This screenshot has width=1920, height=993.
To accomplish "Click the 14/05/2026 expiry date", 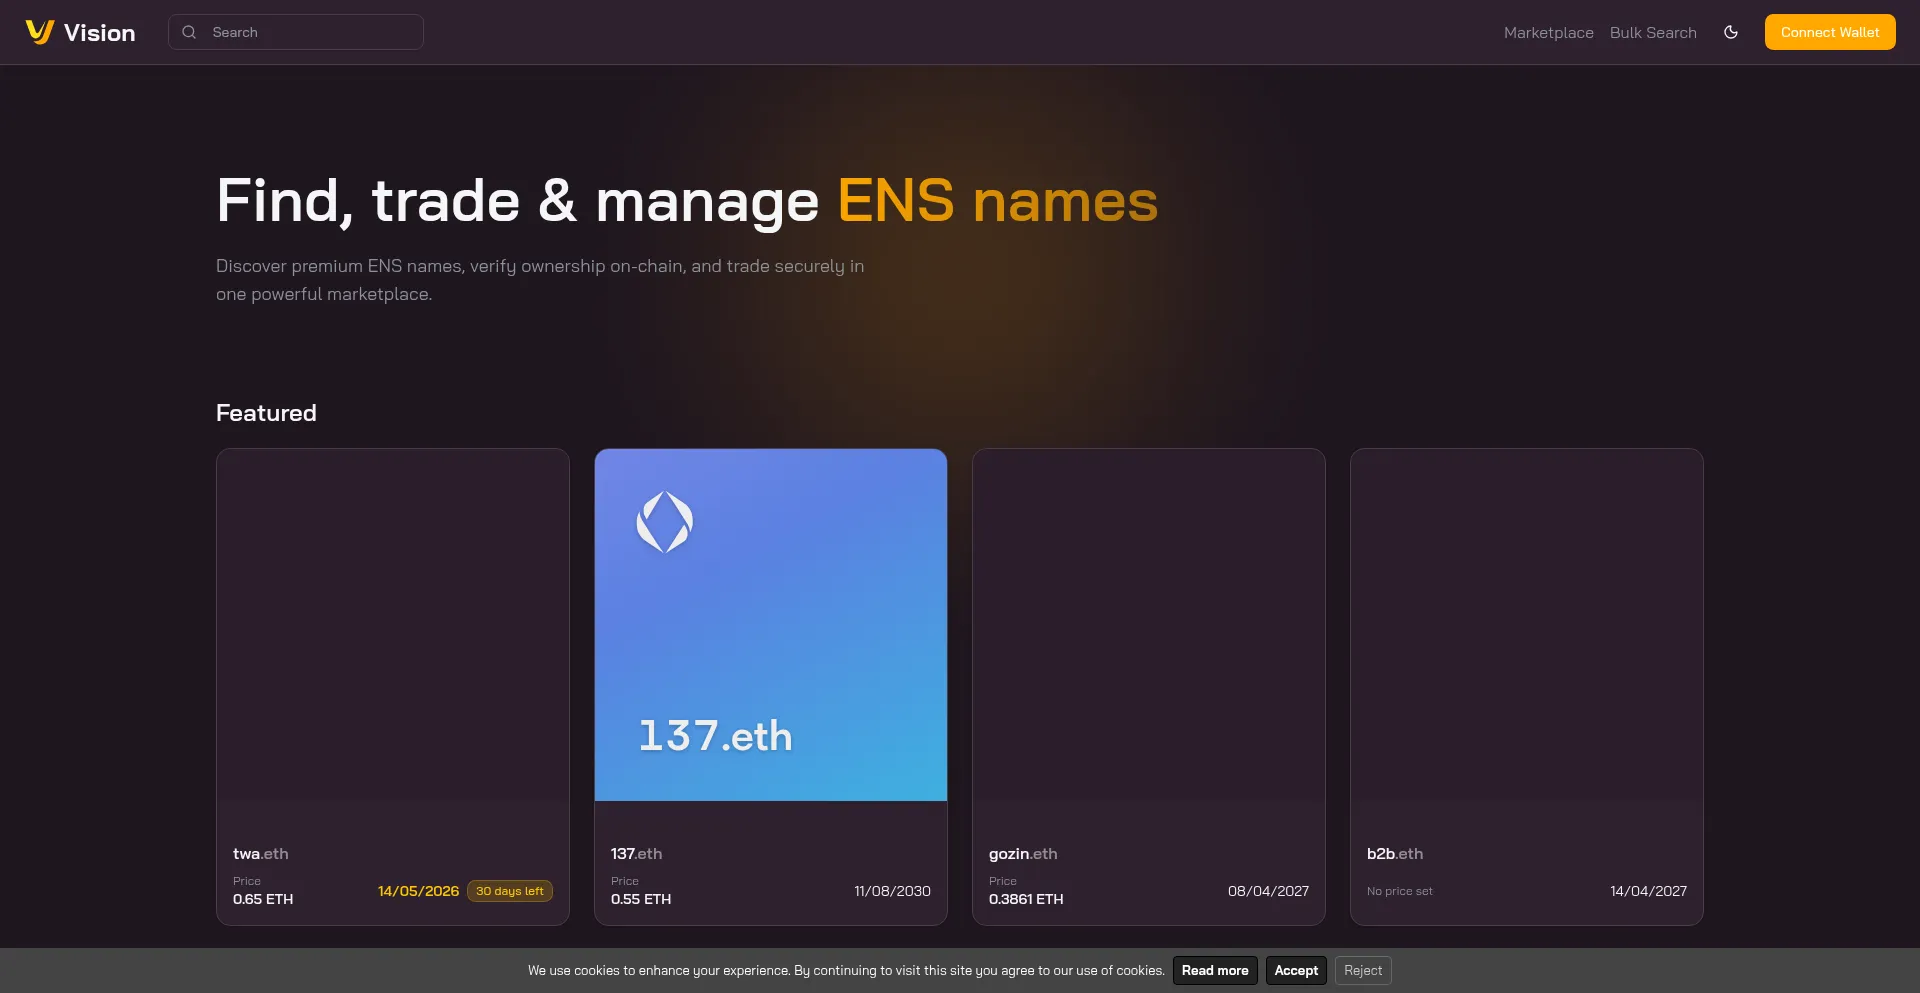I will pyautogui.click(x=418, y=891).
